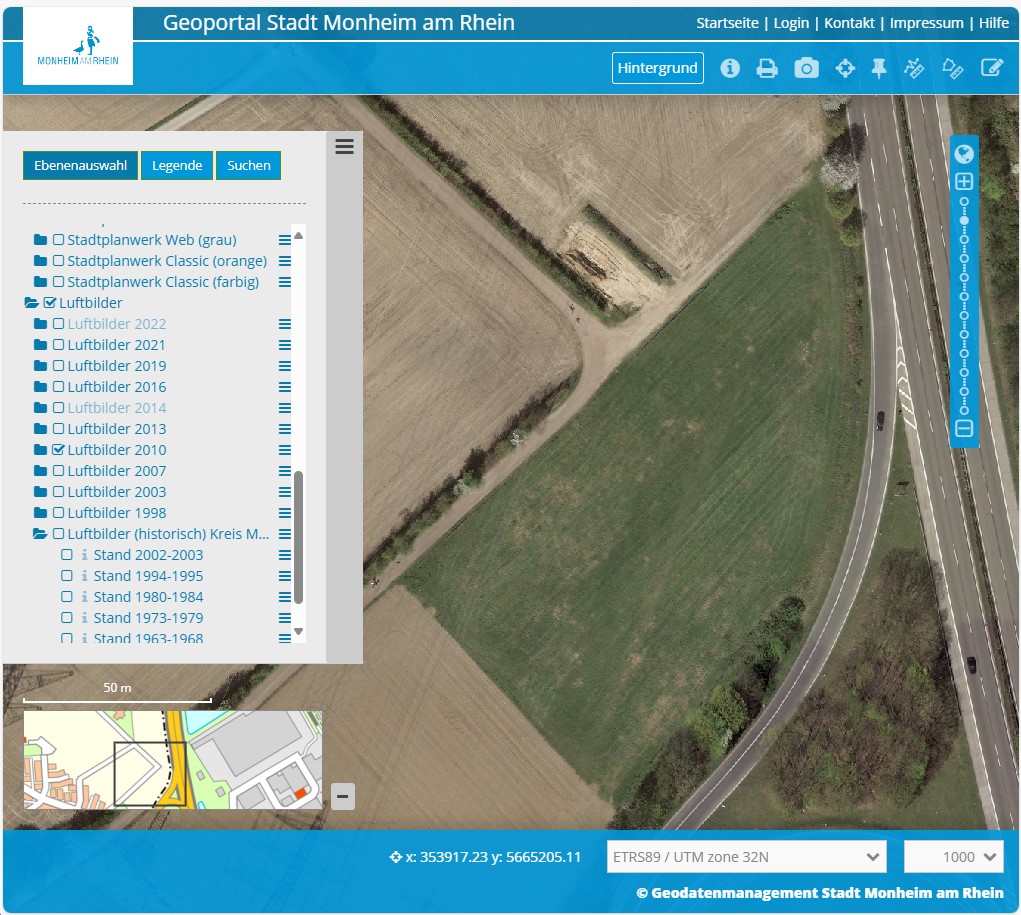Check the Stadtplanwerk Classic (farbig) layer

click(59, 281)
